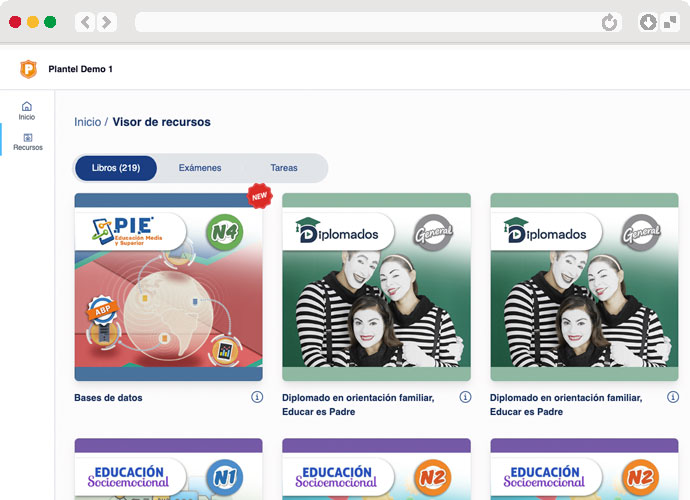The width and height of the screenshot is (690, 500).
Task: Open middle Diplomado en orientación familiar title
Action: (358, 405)
